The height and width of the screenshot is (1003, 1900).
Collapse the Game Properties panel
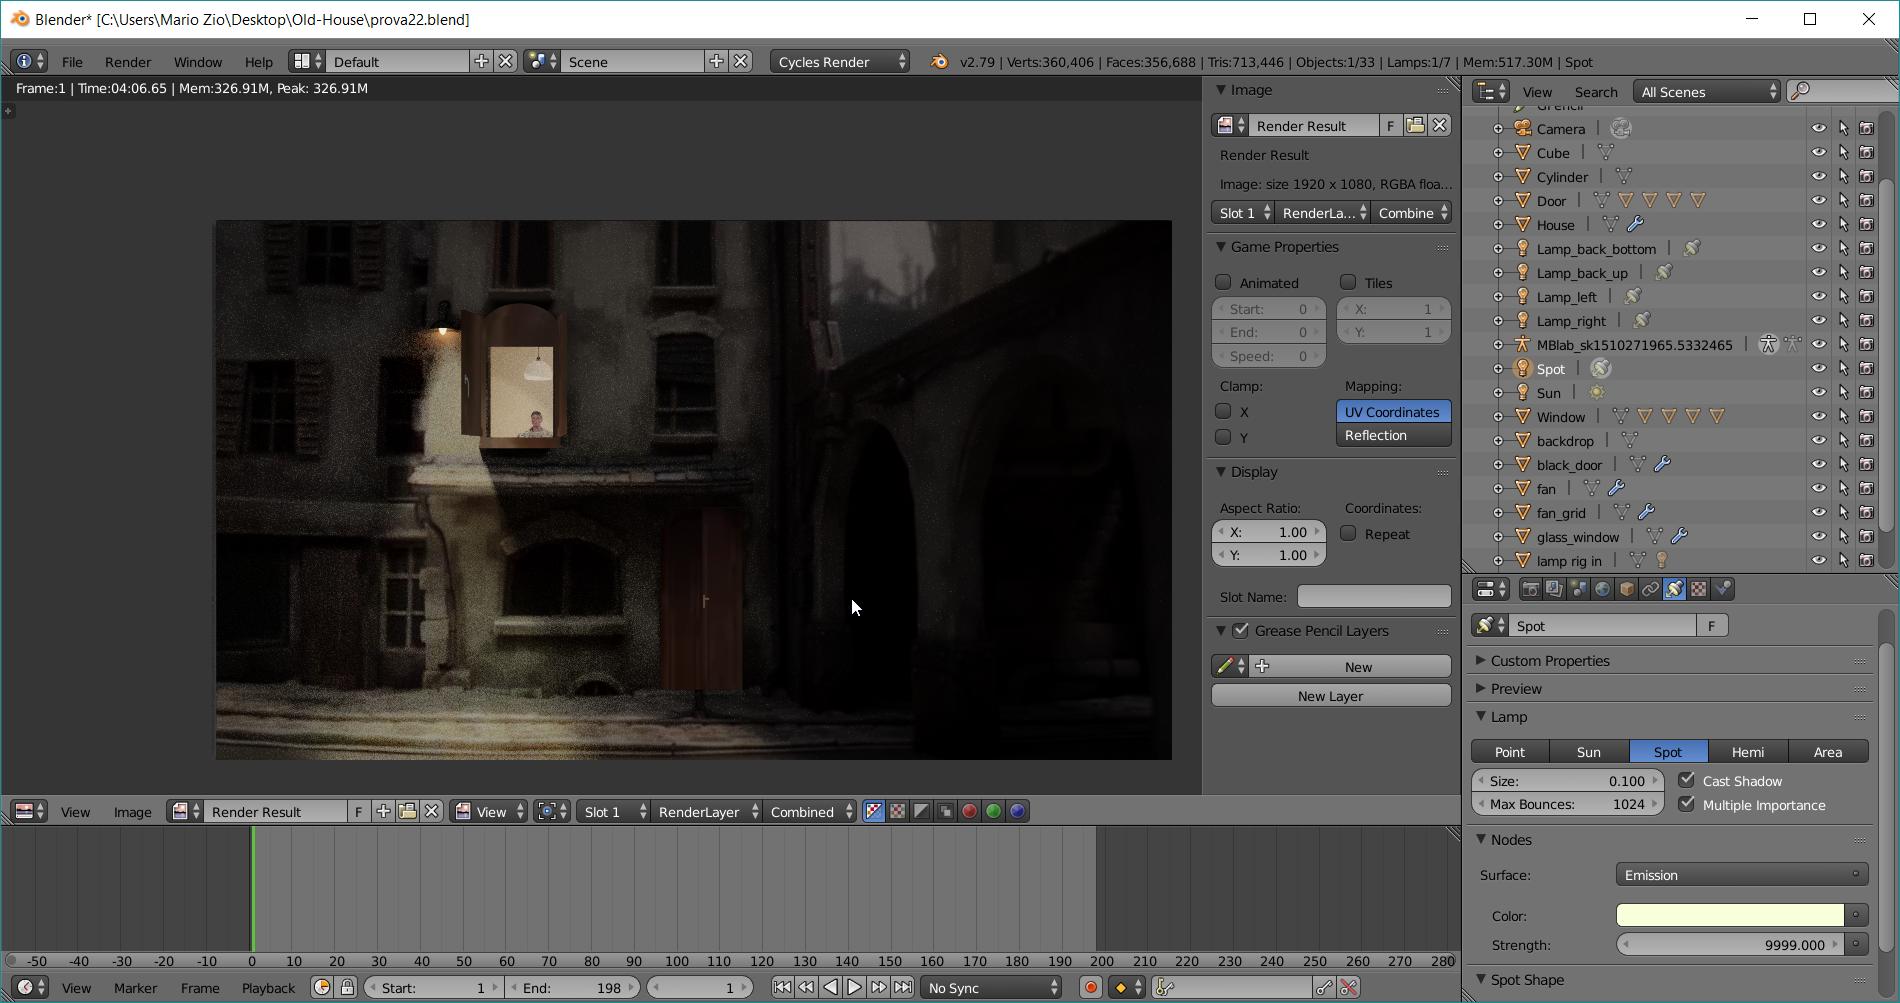[x=1284, y=247]
